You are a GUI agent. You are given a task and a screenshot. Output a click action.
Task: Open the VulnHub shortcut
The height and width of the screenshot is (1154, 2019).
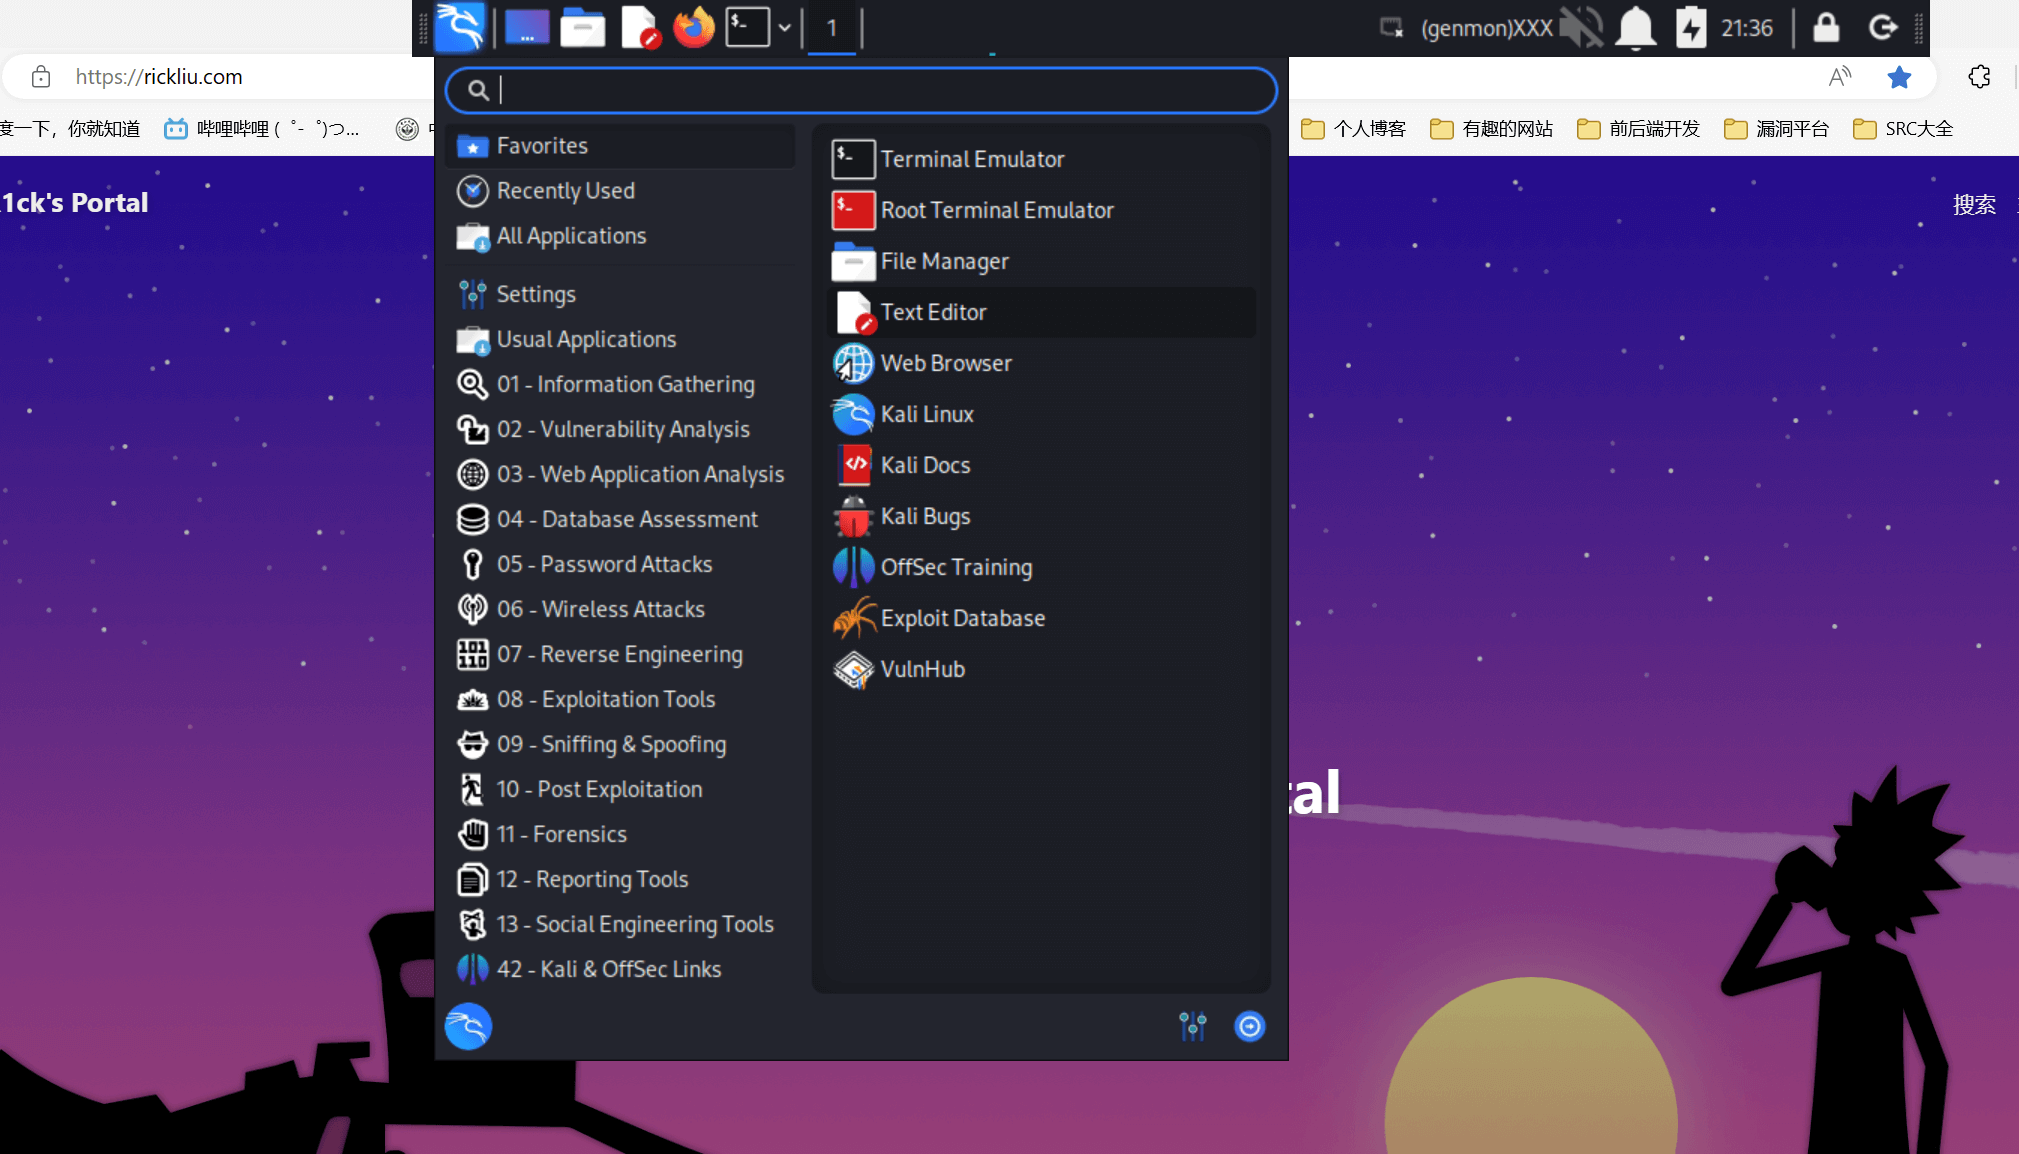pos(922,669)
